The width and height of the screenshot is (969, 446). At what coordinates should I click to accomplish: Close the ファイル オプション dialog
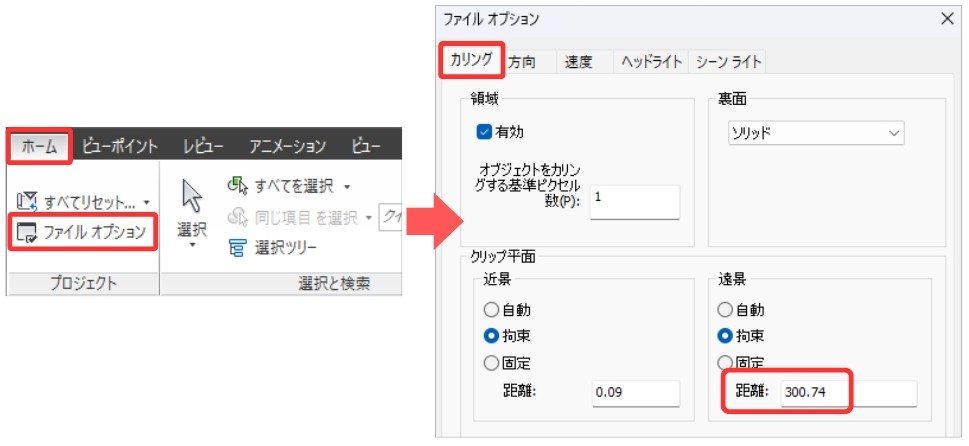tap(947, 19)
